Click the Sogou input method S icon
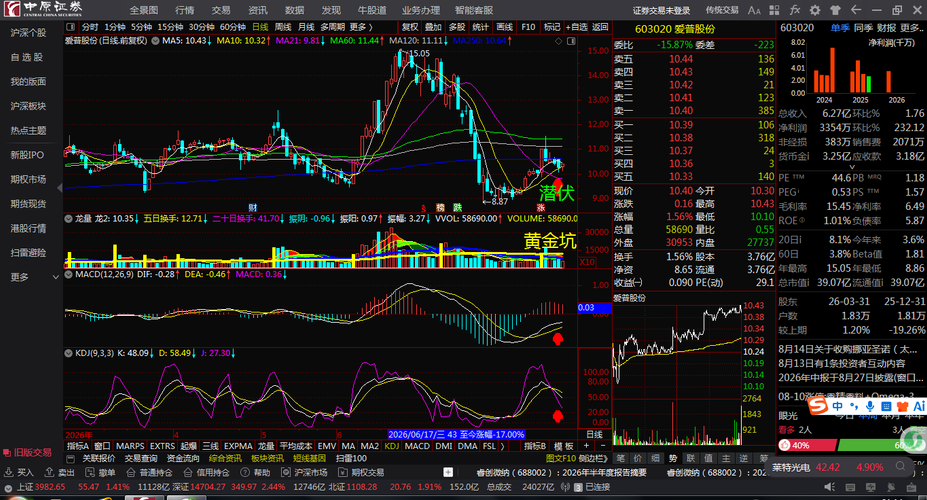The image size is (927, 500). 818,406
